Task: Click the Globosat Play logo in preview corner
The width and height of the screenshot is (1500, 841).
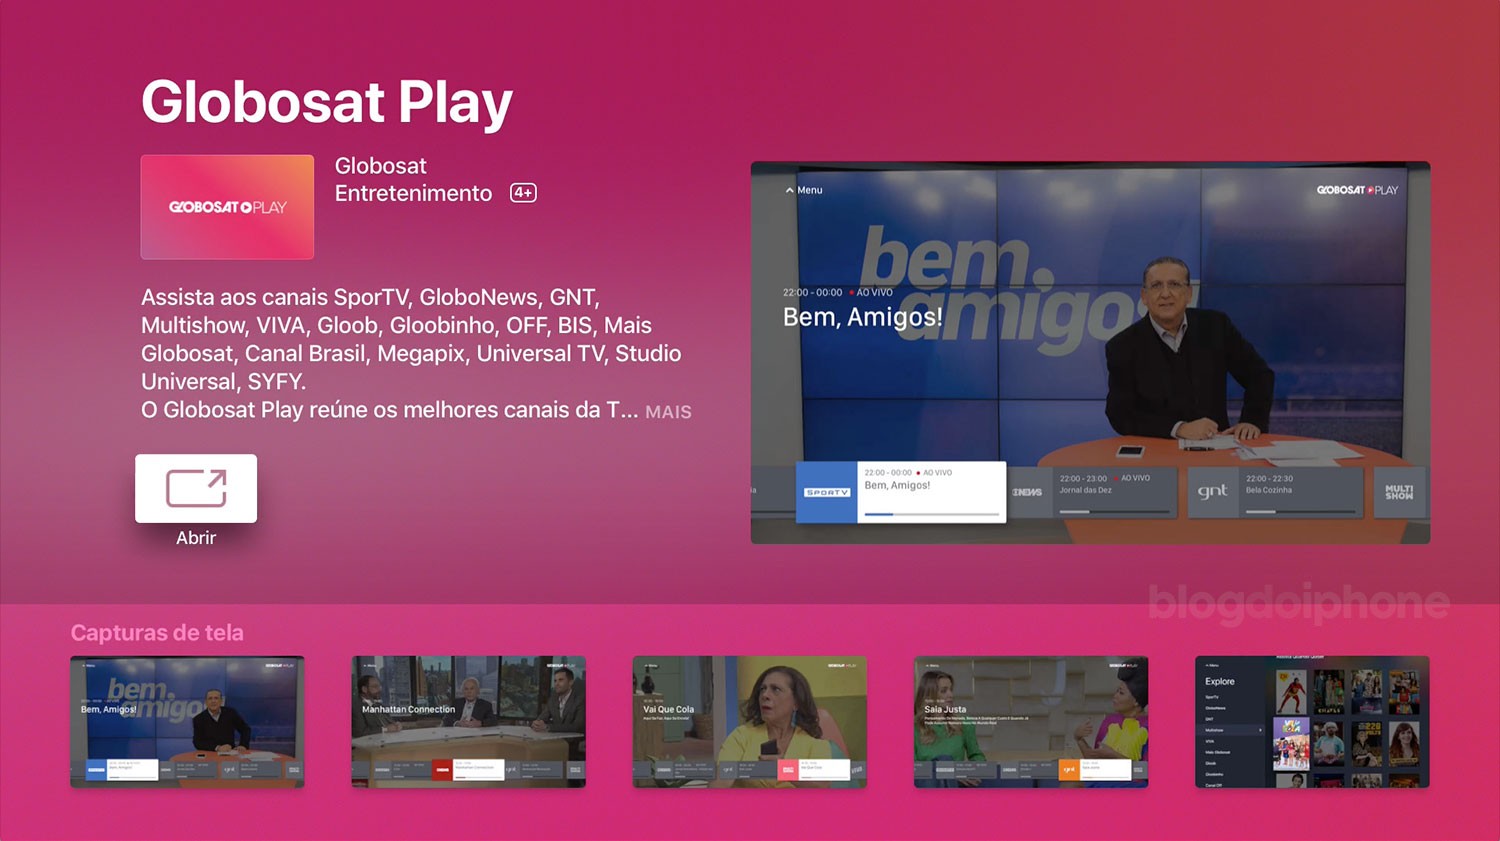Action: click(1356, 190)
